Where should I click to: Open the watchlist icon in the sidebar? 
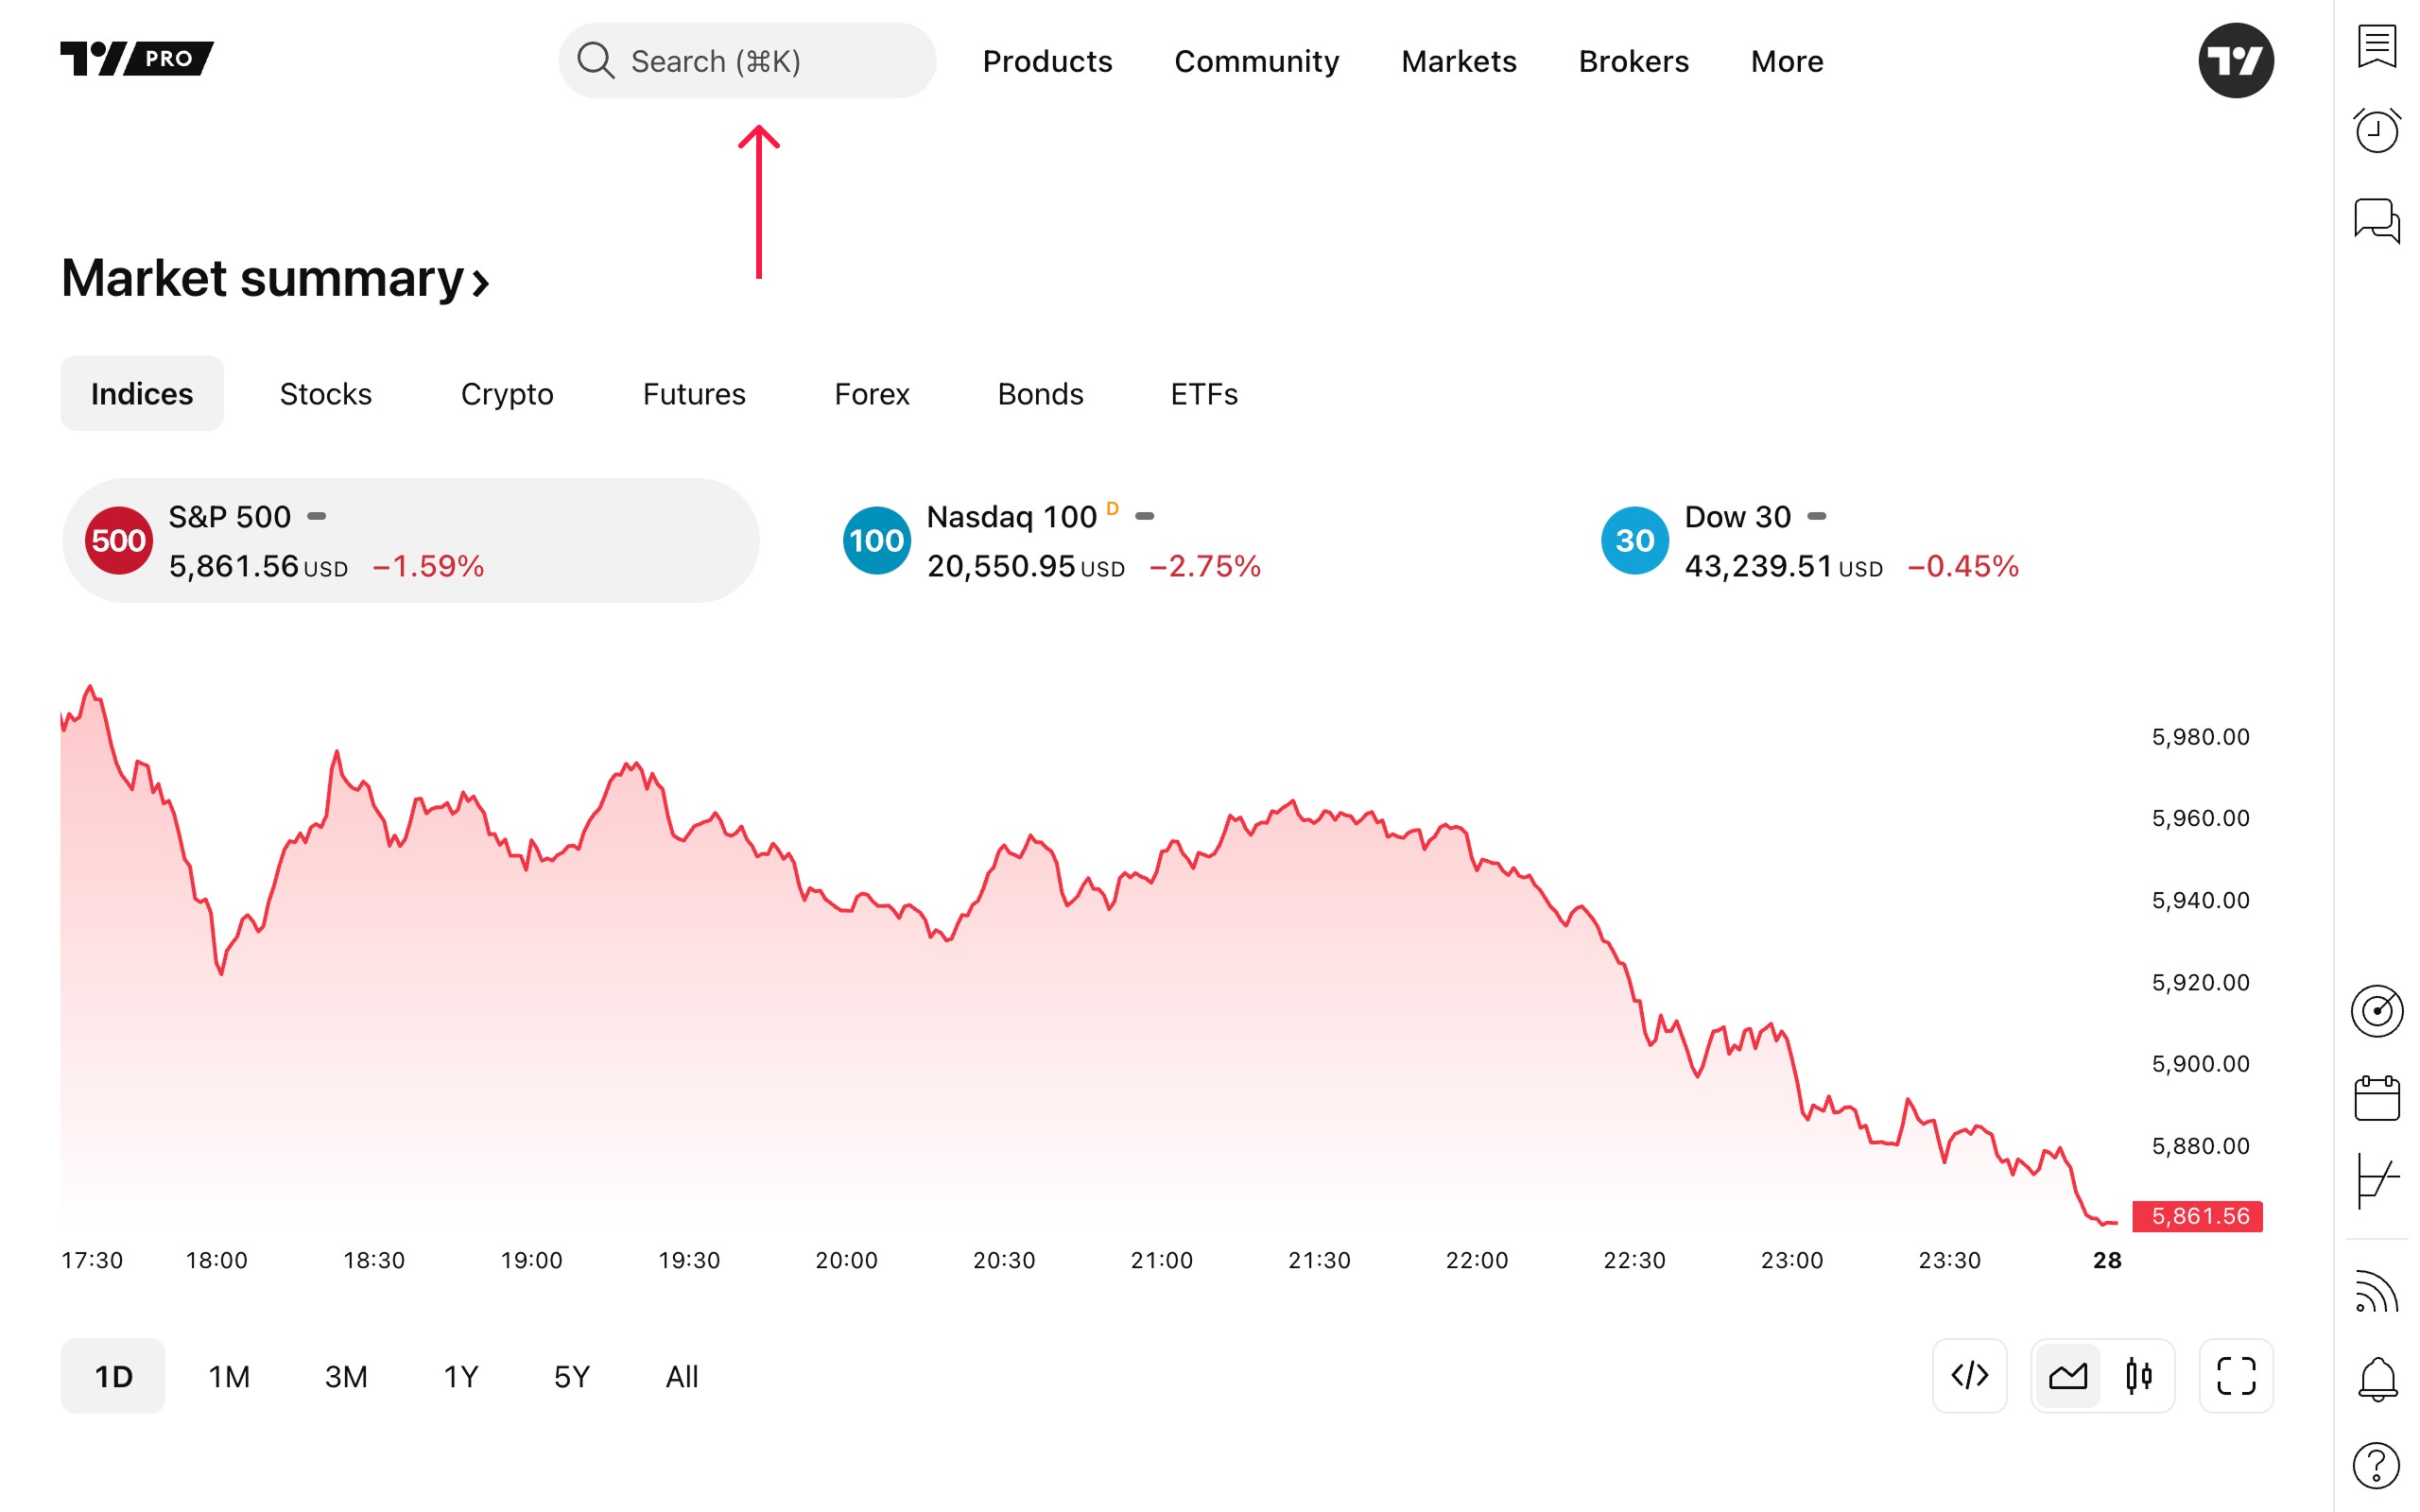point(2376,46)
